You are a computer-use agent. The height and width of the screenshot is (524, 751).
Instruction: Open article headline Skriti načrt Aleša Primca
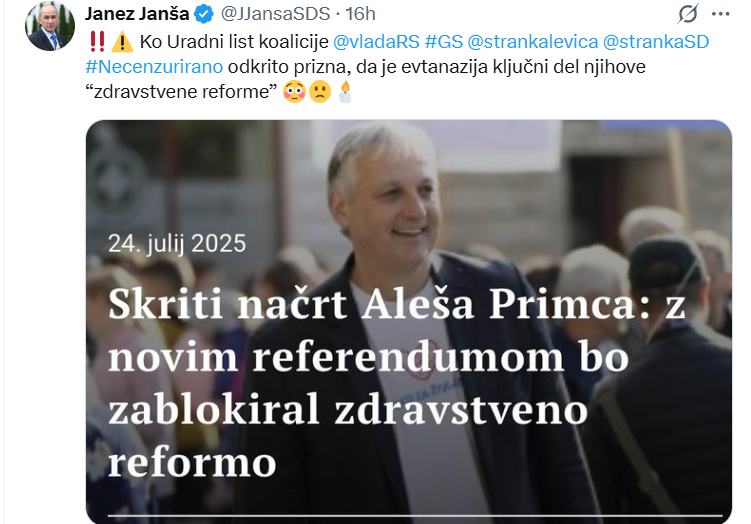(x=396, y=383)
